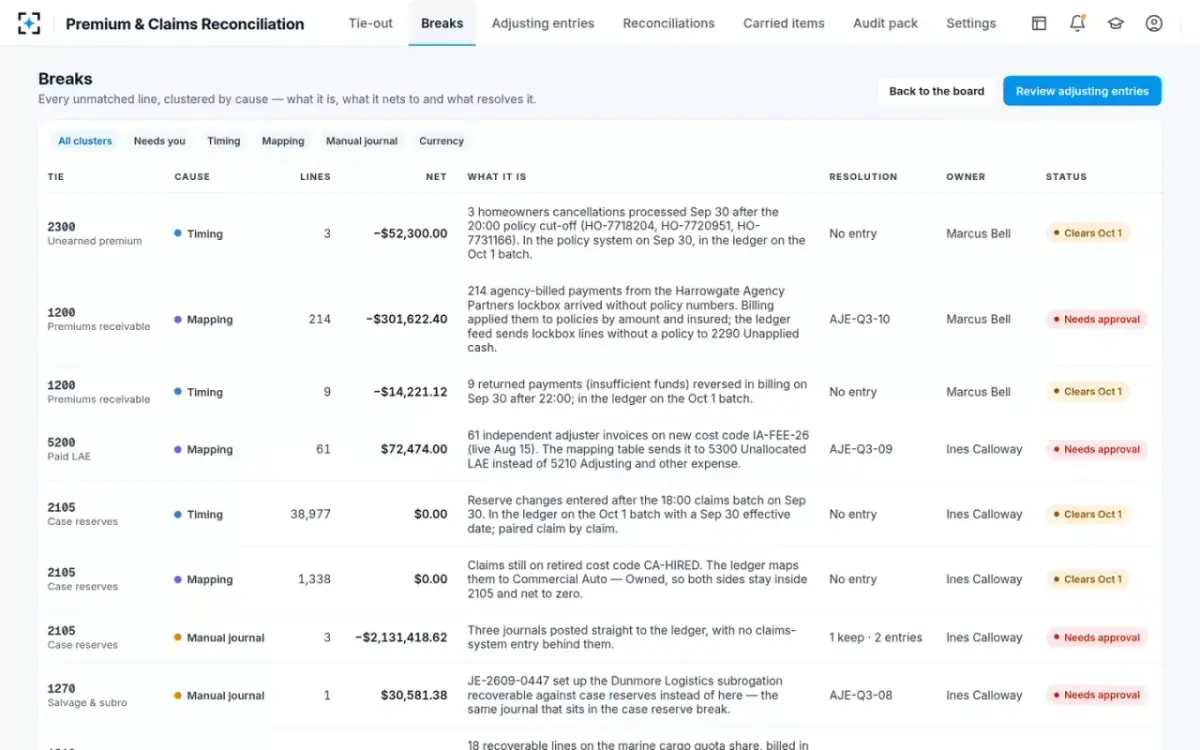Click resolution AJE-Q3-10
This screenshot has width=1200, height=750.
point(859,320)
